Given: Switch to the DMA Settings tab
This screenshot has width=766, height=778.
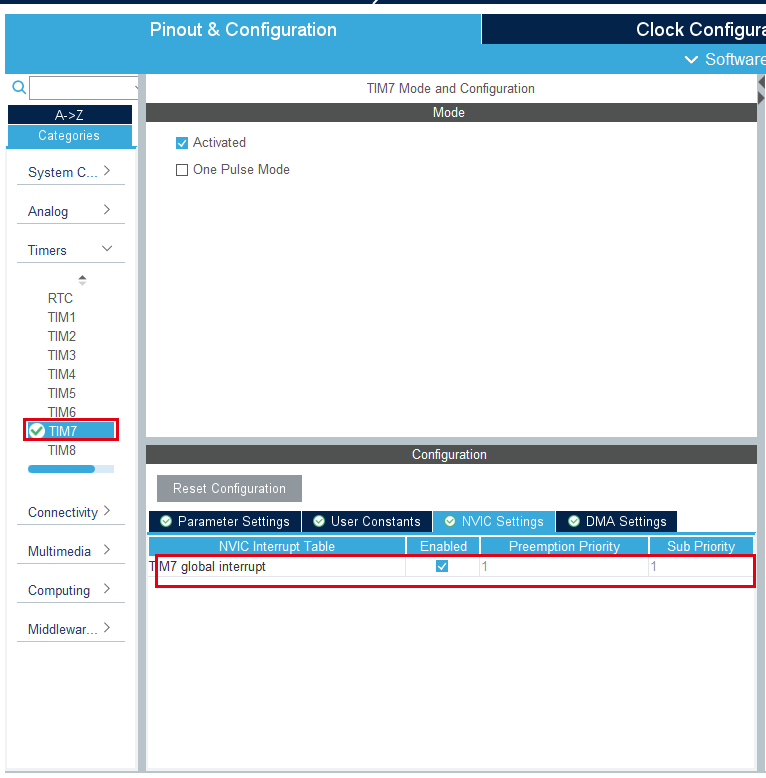Looking at the screenshot, I should tap(616, 521).
